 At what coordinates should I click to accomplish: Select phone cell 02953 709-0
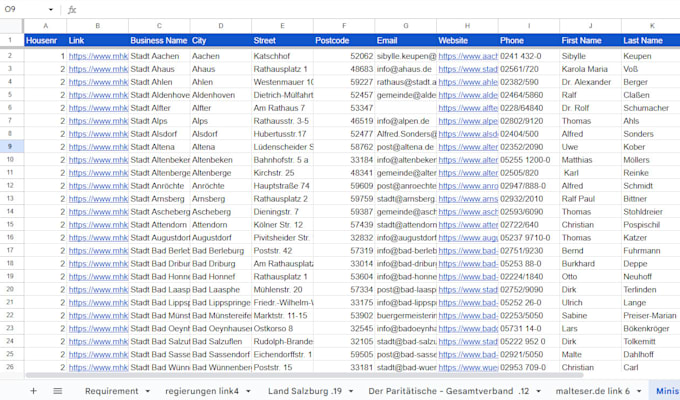(529, 367)
